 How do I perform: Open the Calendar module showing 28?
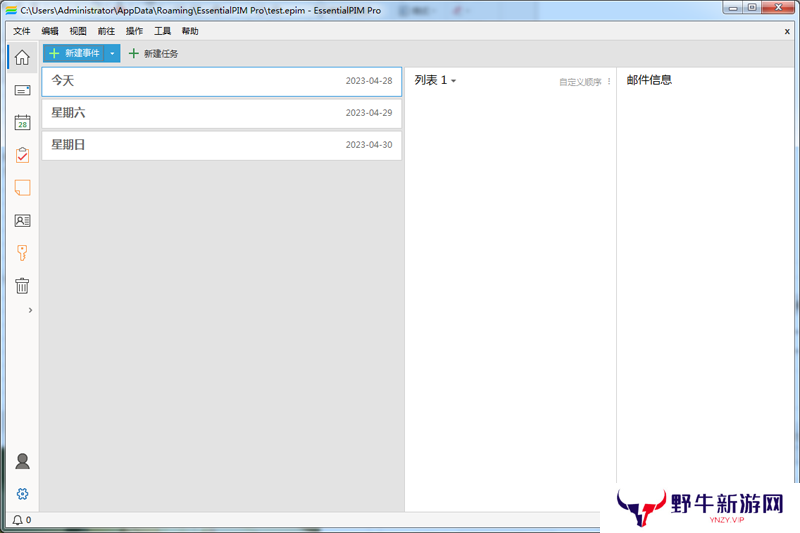point(22,122)
